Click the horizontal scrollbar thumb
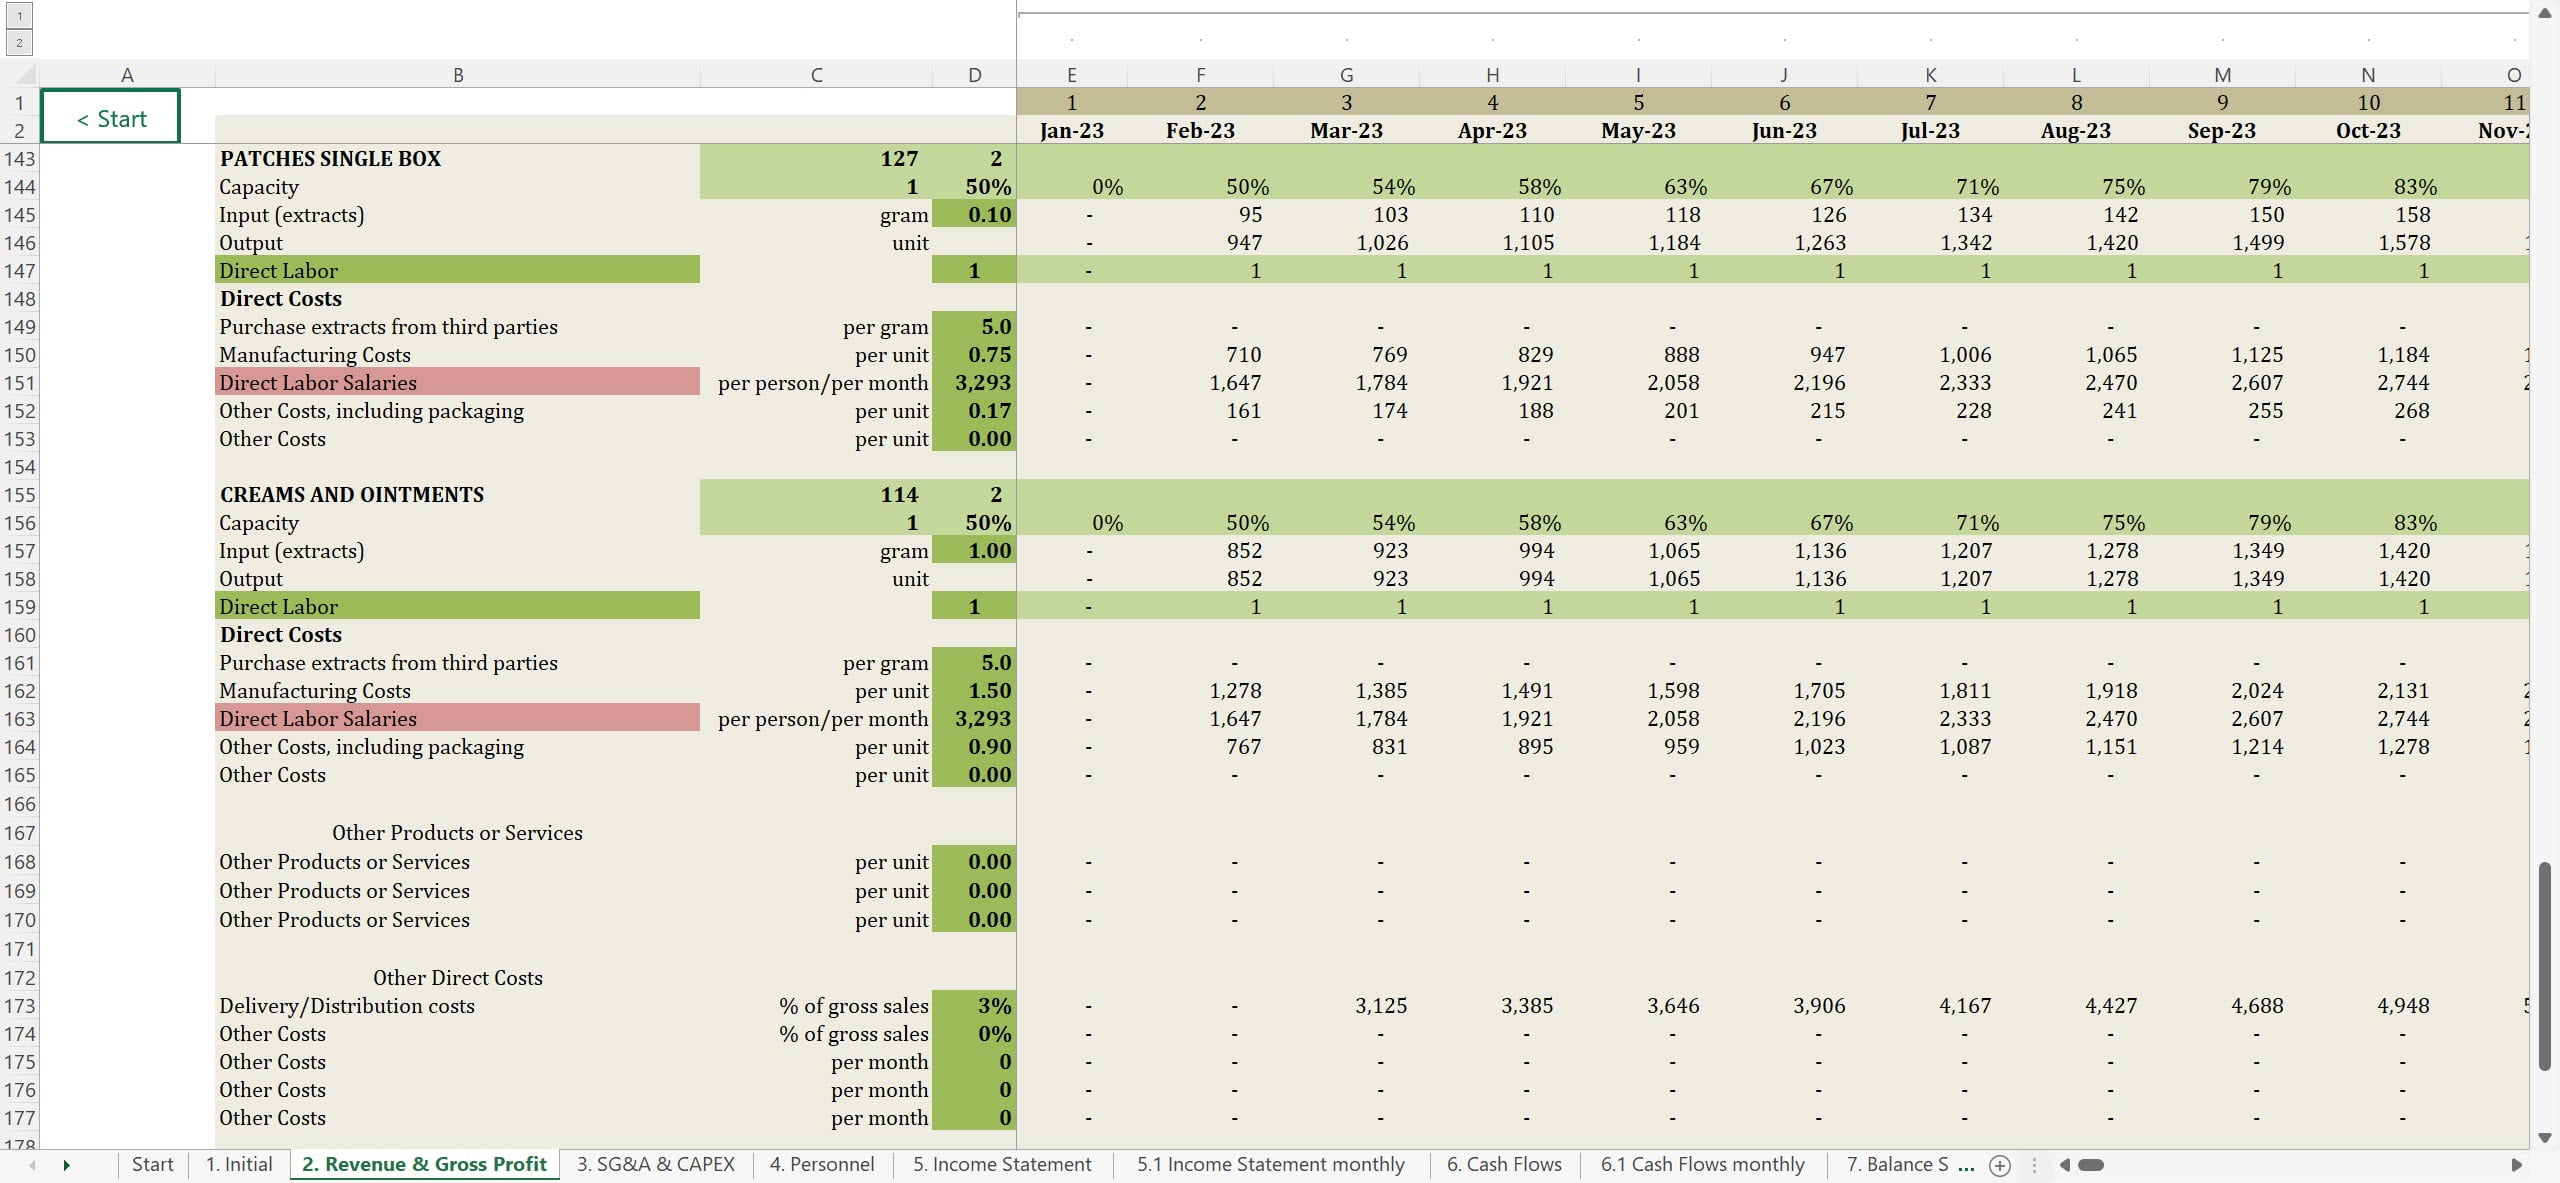 click(x=2091, y=1165)
